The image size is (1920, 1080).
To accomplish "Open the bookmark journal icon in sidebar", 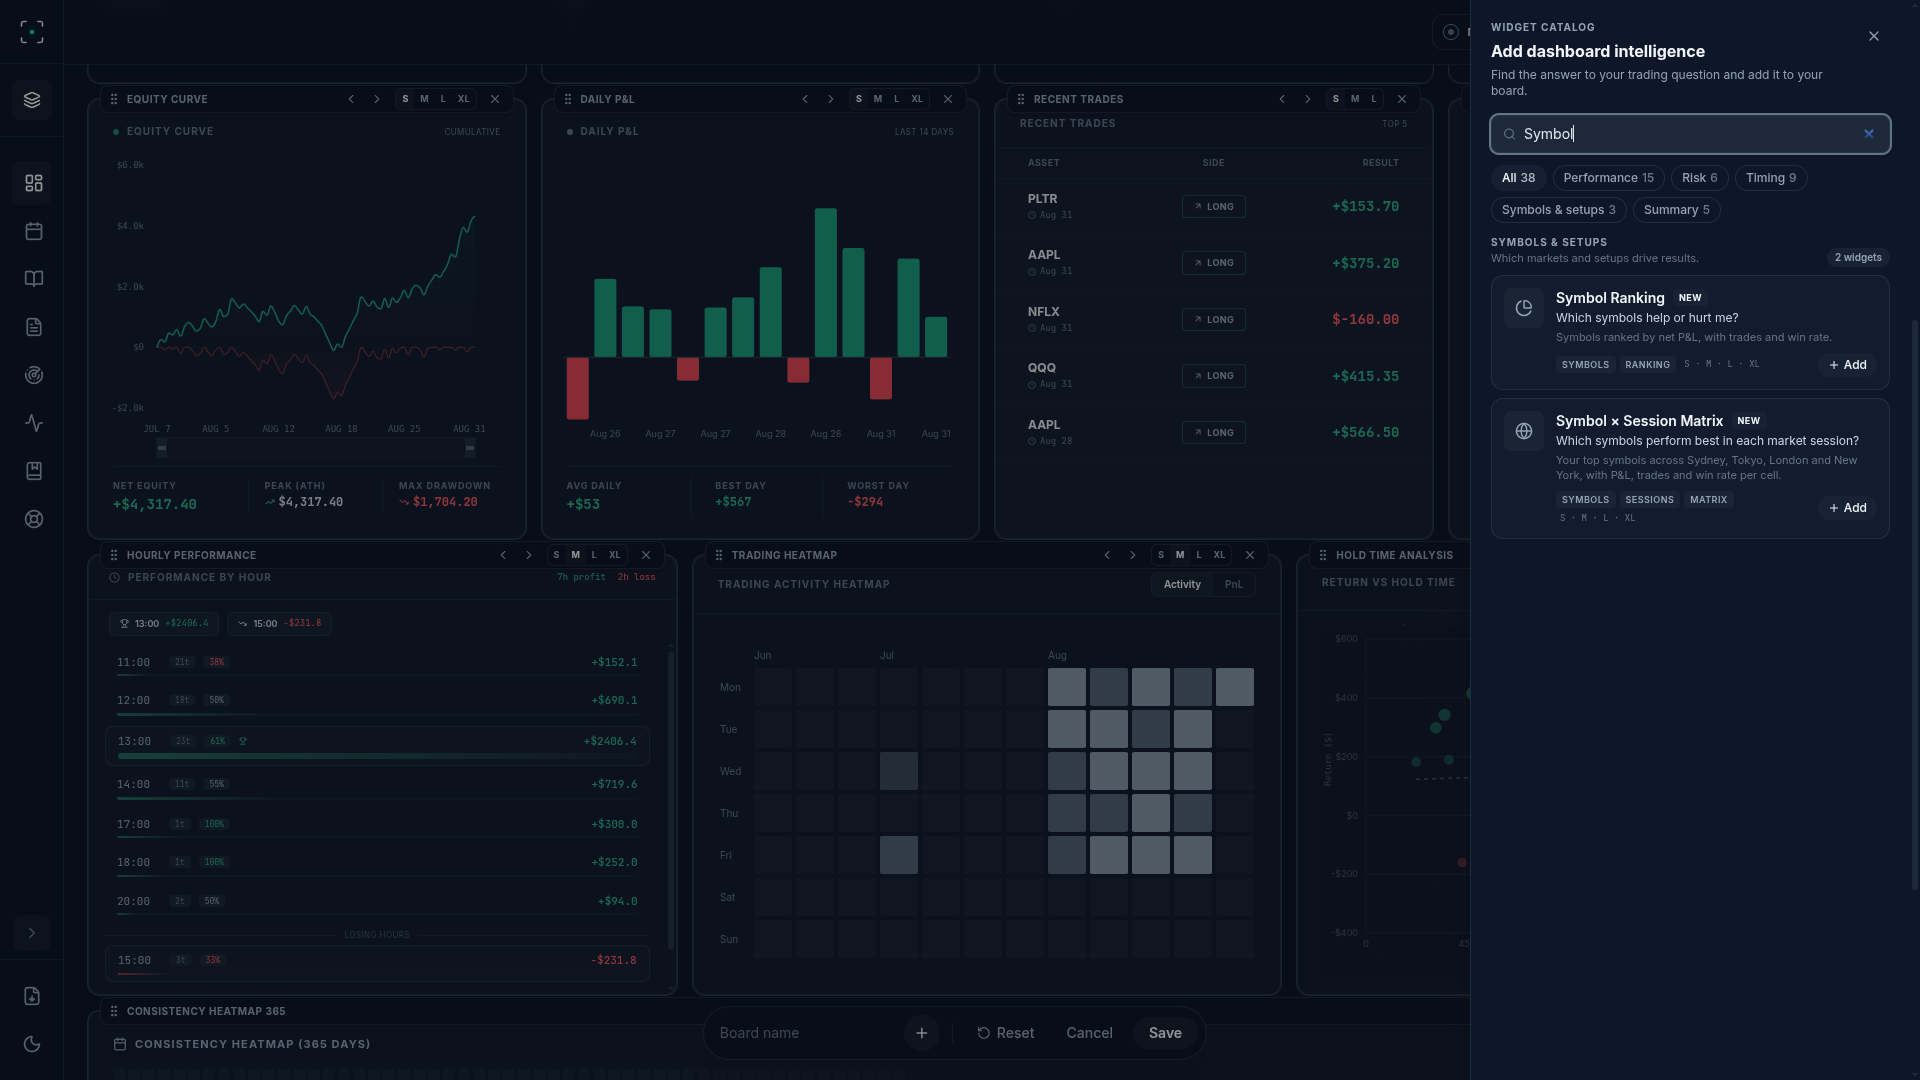I will tap(33, 471).
